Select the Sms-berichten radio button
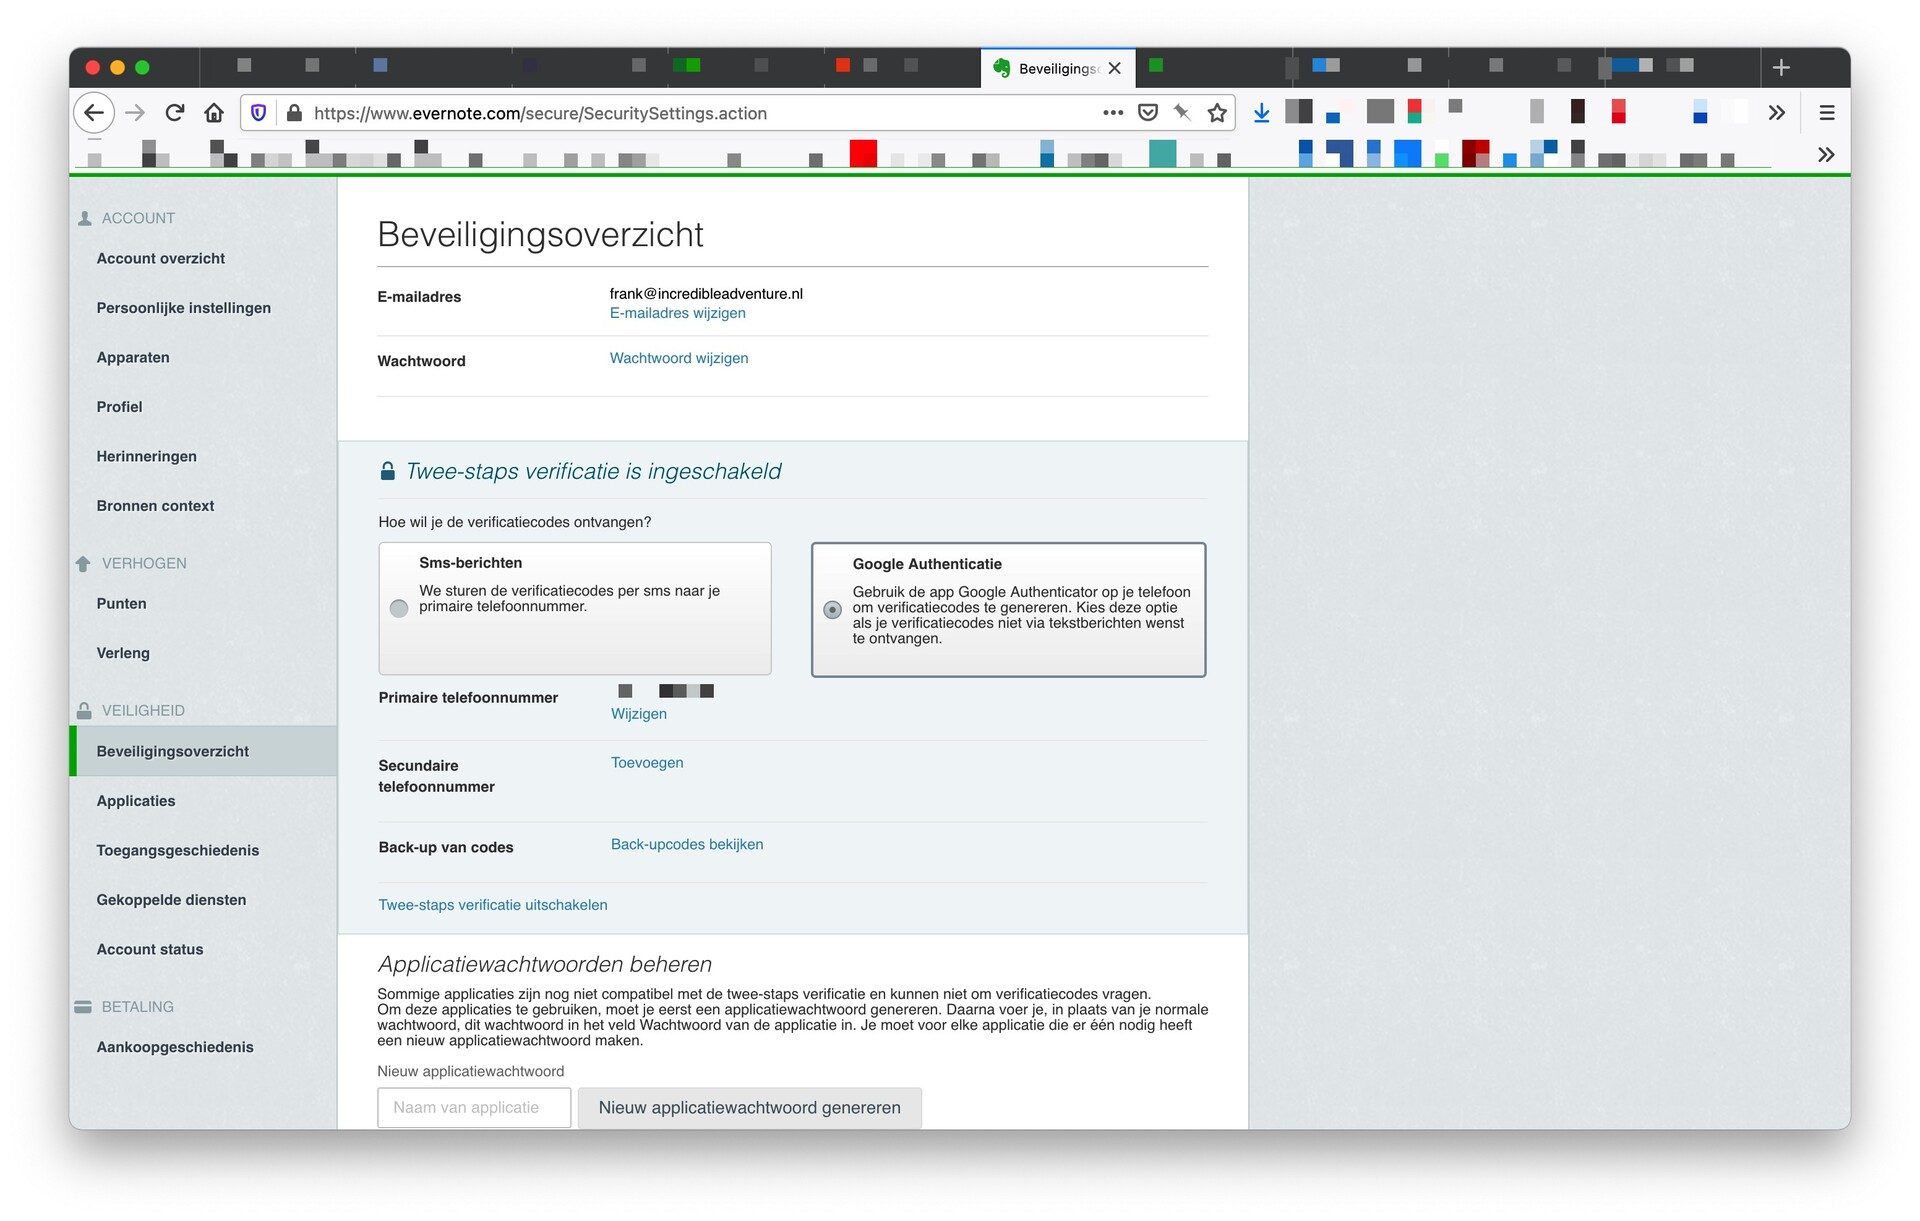The image size is (1920, 1221). pos(399,608)
